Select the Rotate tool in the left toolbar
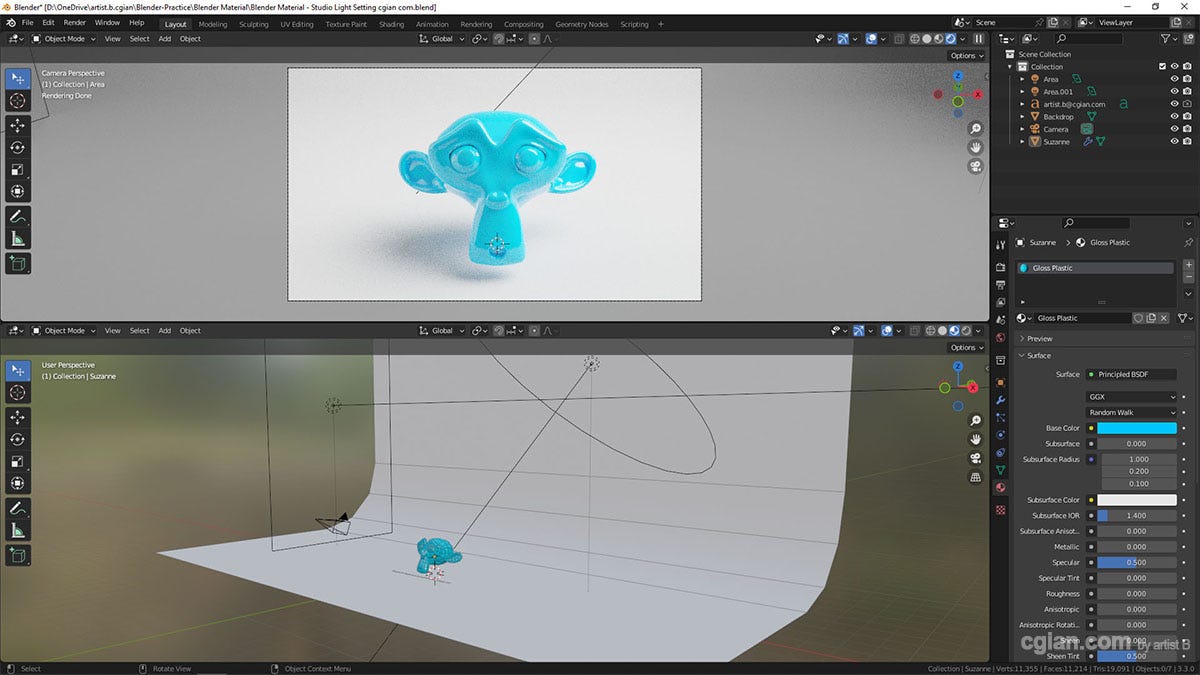The image size is (1200, 675). [16, 147]
